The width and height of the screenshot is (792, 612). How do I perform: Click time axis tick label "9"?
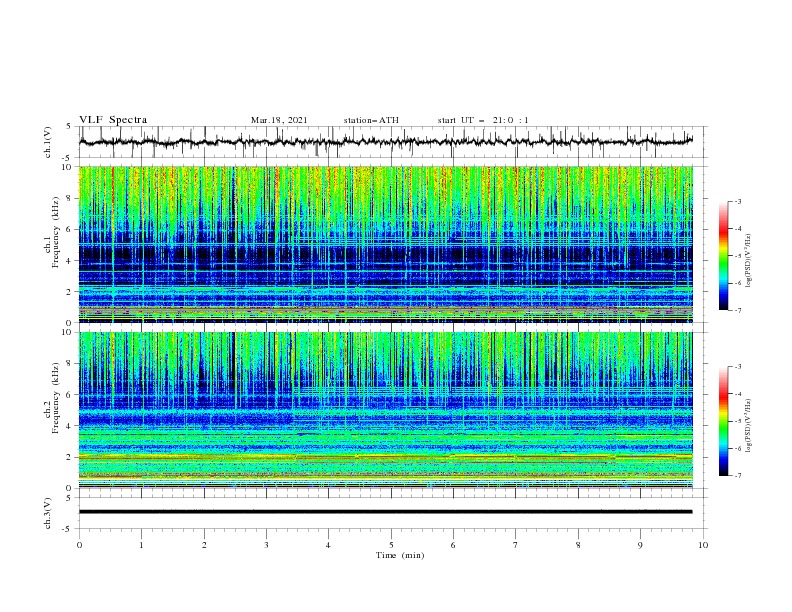640,545
